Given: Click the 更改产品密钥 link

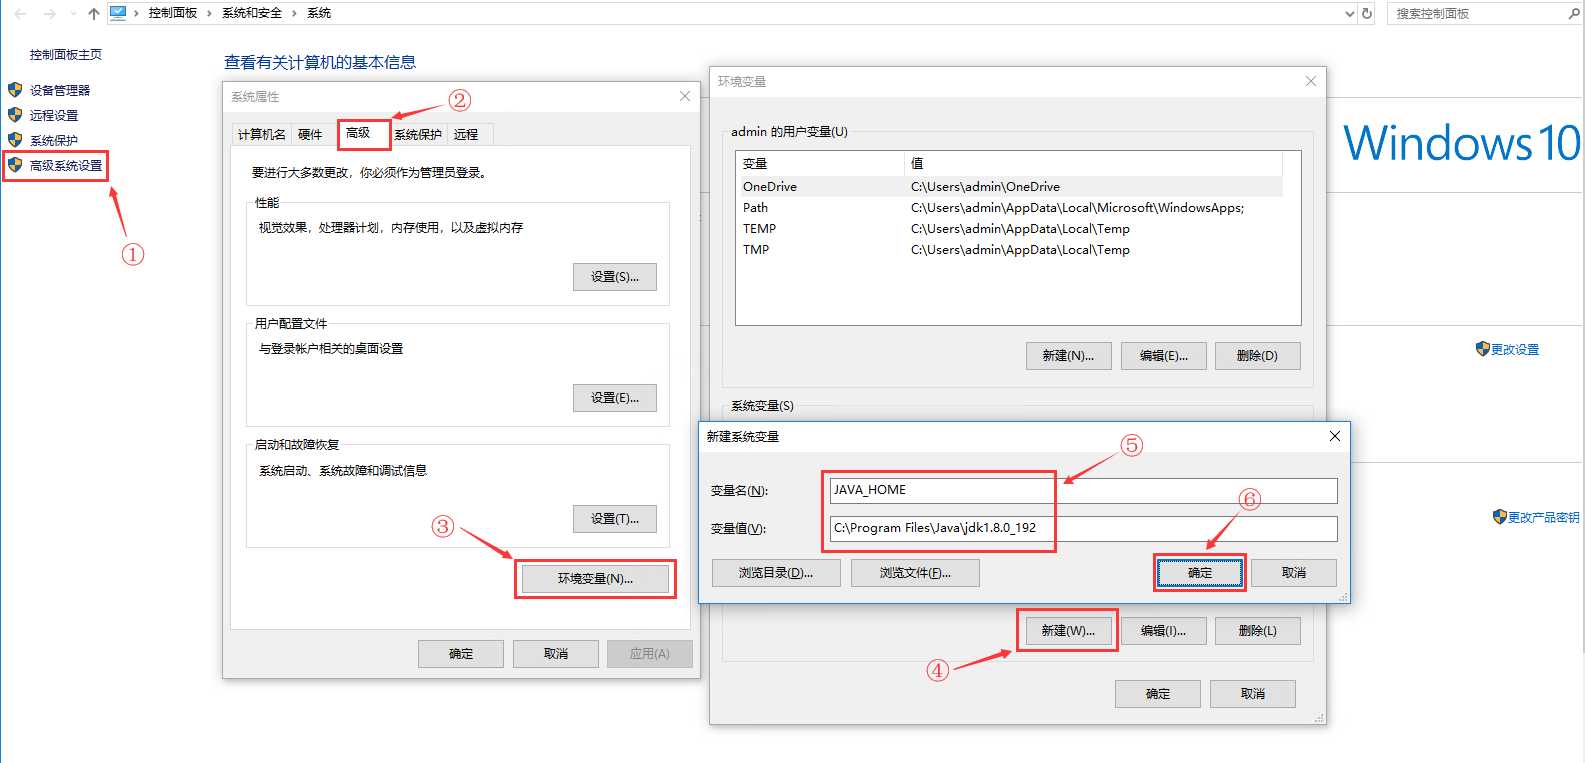Looking at the screenshot, I should coord(1544,517).
